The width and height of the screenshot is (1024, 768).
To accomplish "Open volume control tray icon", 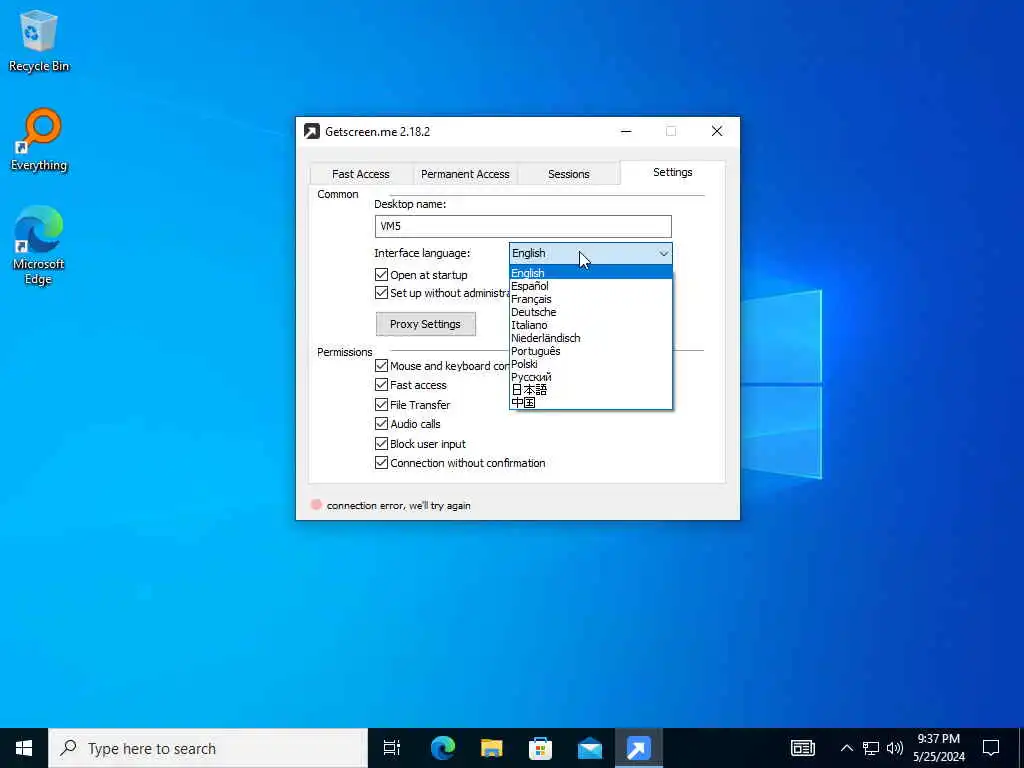I will [x=895, y=748].
